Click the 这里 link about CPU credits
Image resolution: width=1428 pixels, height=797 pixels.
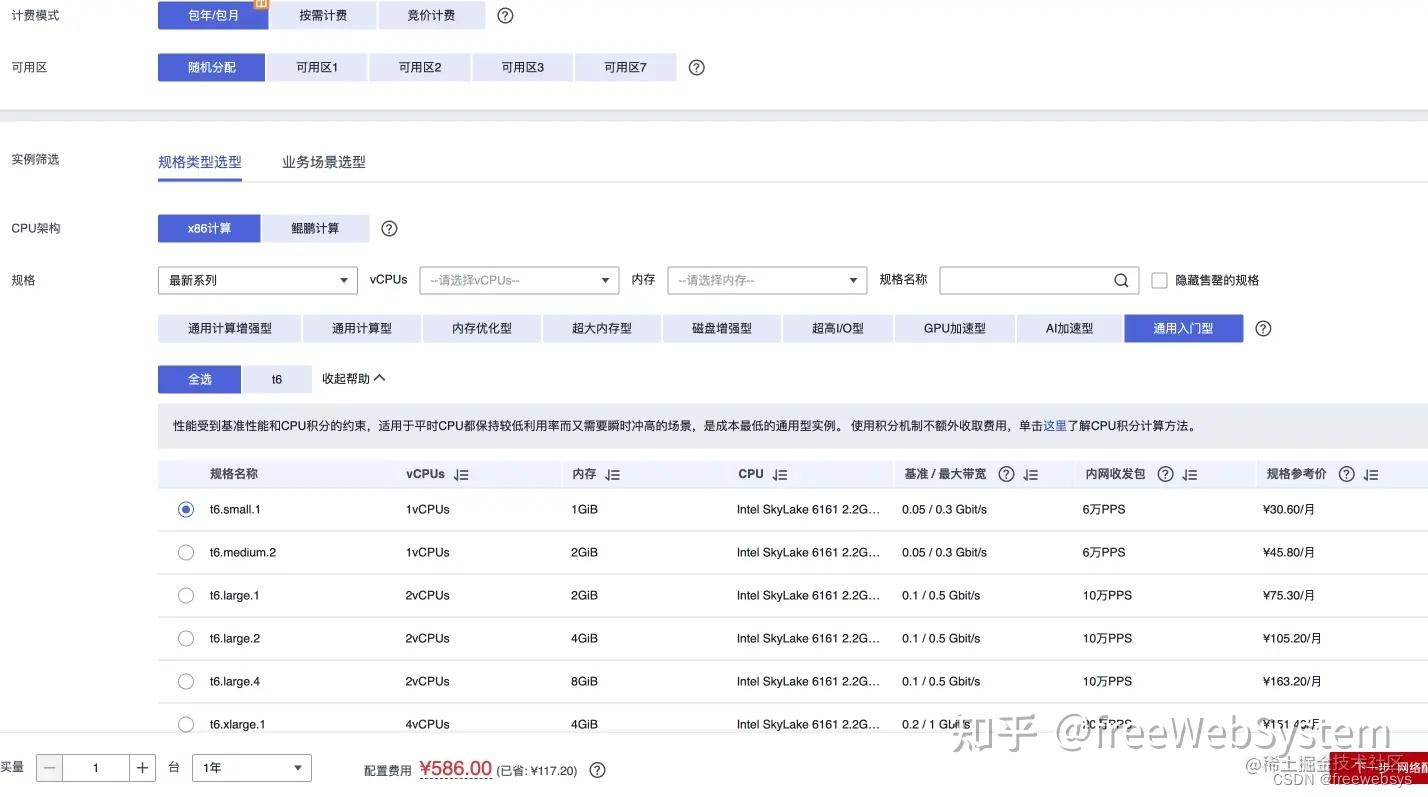tap(1054, 426)
